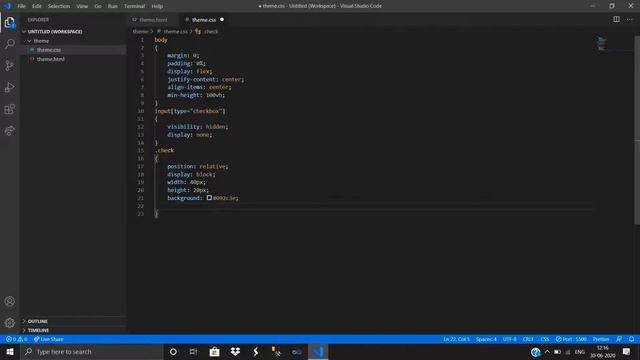This screenshot has height=360, width=640.
Task: Change line ending via CRLF status item
Action: [x=528, y=339]
